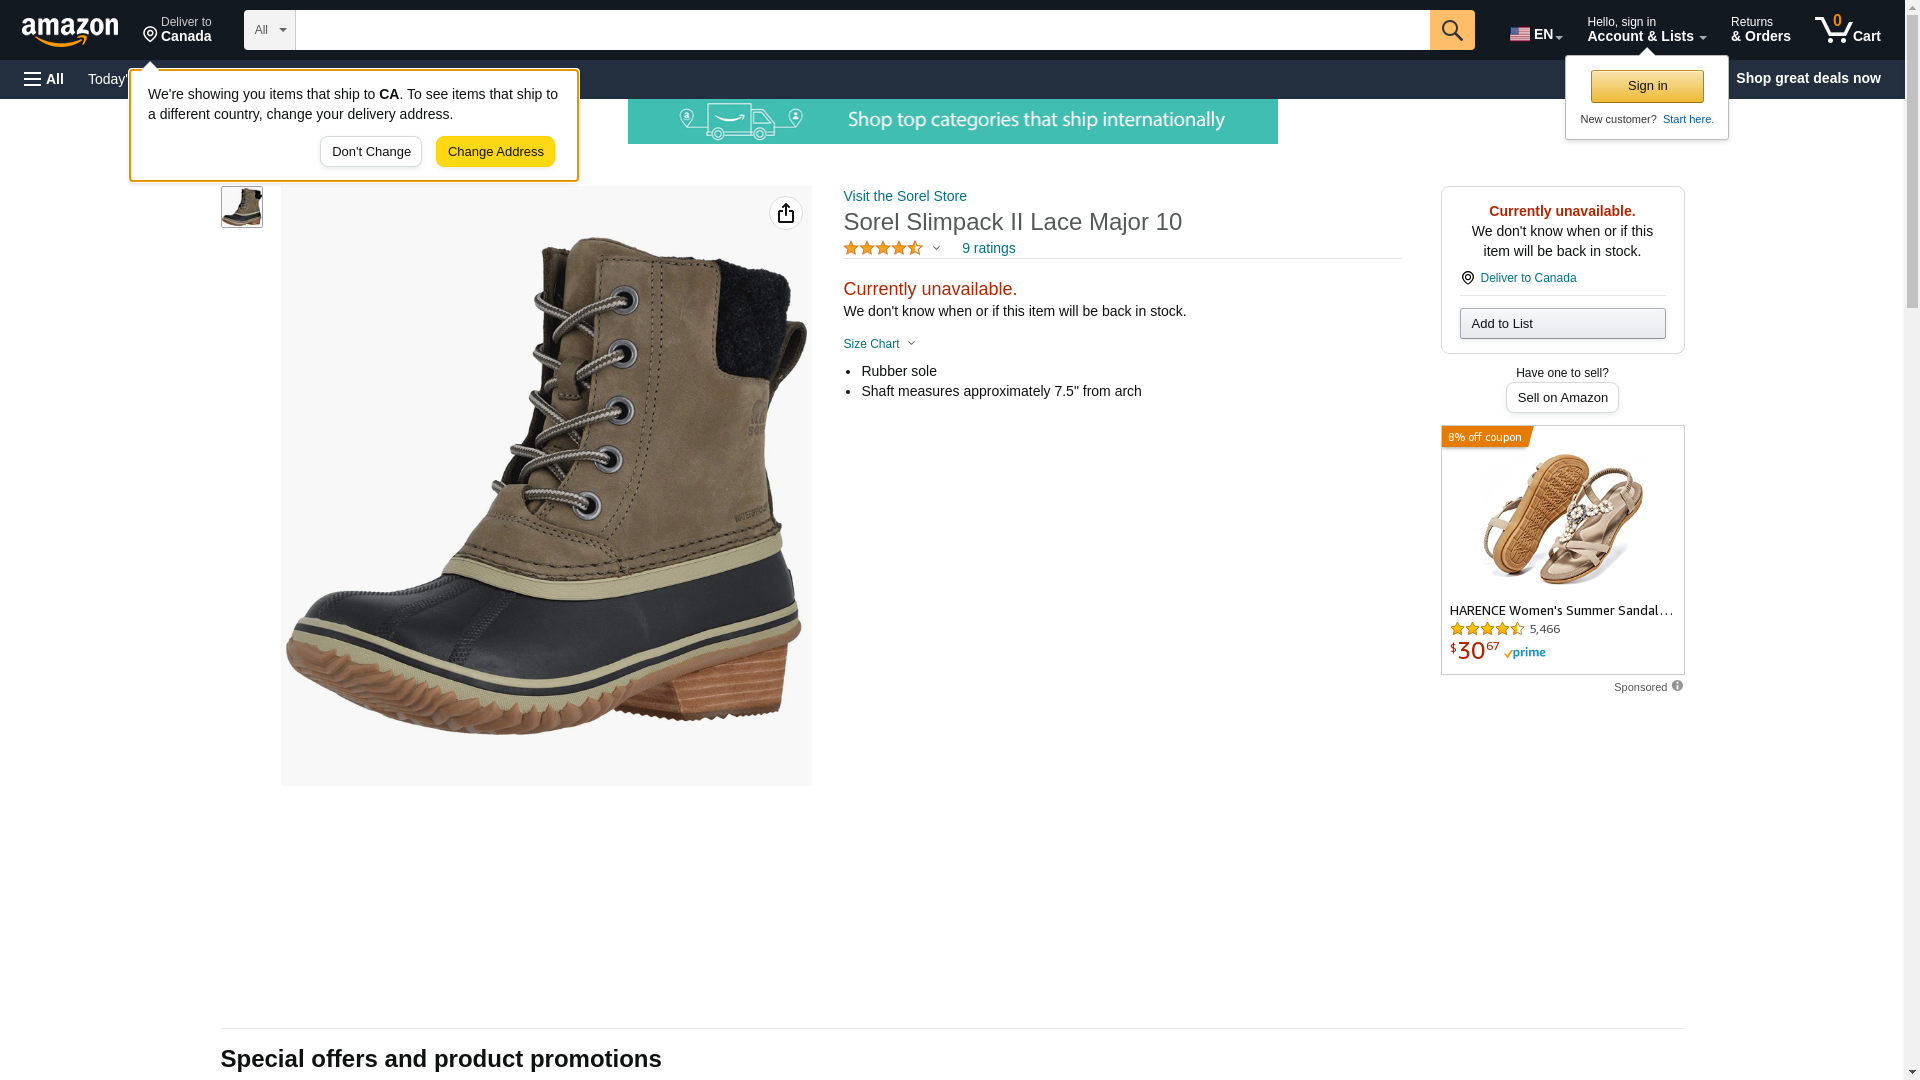Screen dimensions: 1920x1080
Task: Open Returns & Orders
Action: (x=1760, y=30)
